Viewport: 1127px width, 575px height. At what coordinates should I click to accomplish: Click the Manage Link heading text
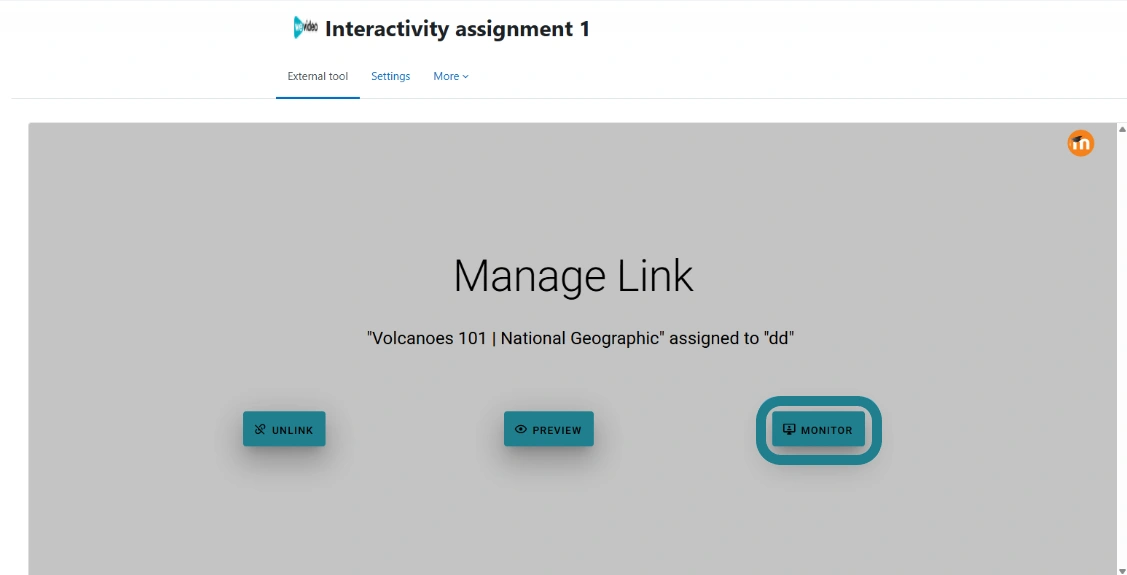pos(574,276)
